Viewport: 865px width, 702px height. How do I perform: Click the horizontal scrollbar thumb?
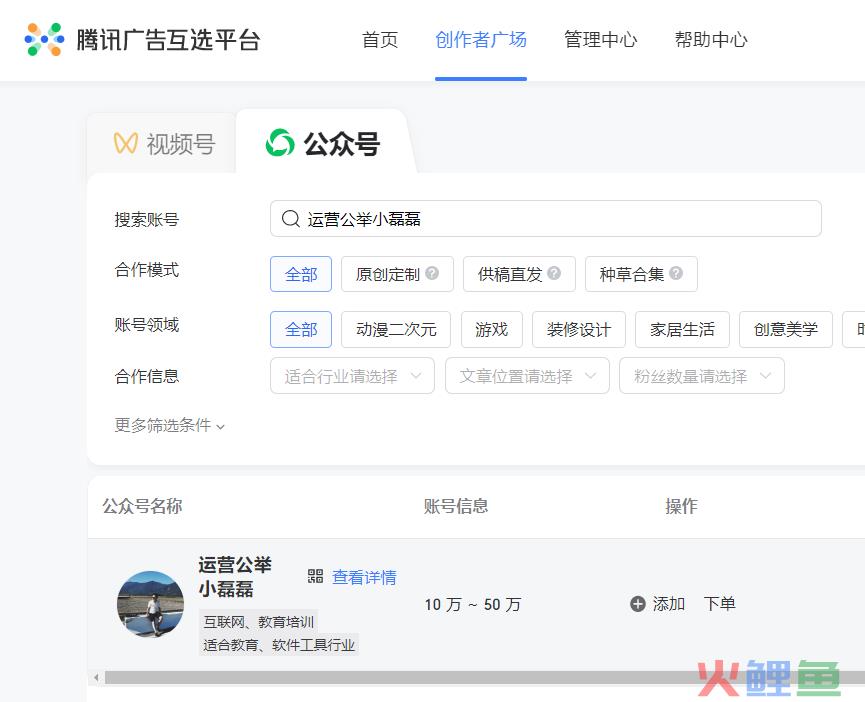[485, 677]
